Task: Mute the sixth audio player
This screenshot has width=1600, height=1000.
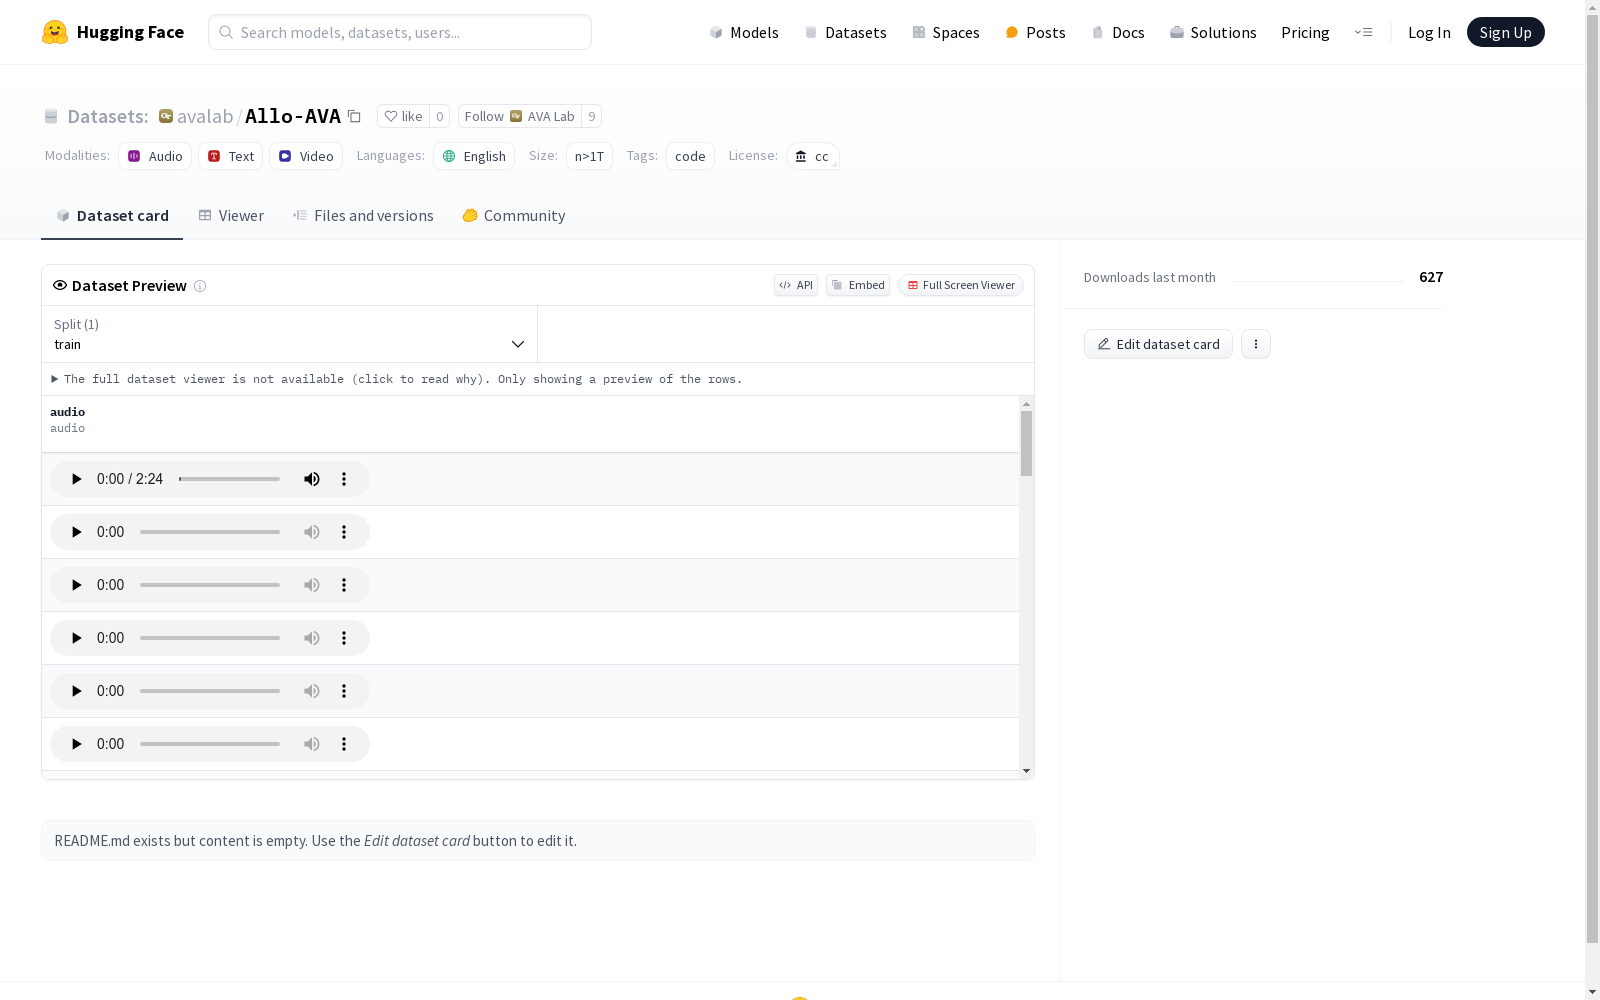Action: [312, 744]
